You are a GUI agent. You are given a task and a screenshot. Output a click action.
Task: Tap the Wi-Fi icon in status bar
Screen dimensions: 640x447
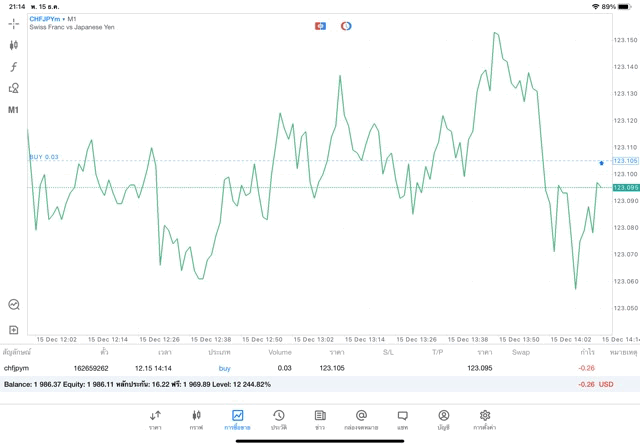point(596,7)
